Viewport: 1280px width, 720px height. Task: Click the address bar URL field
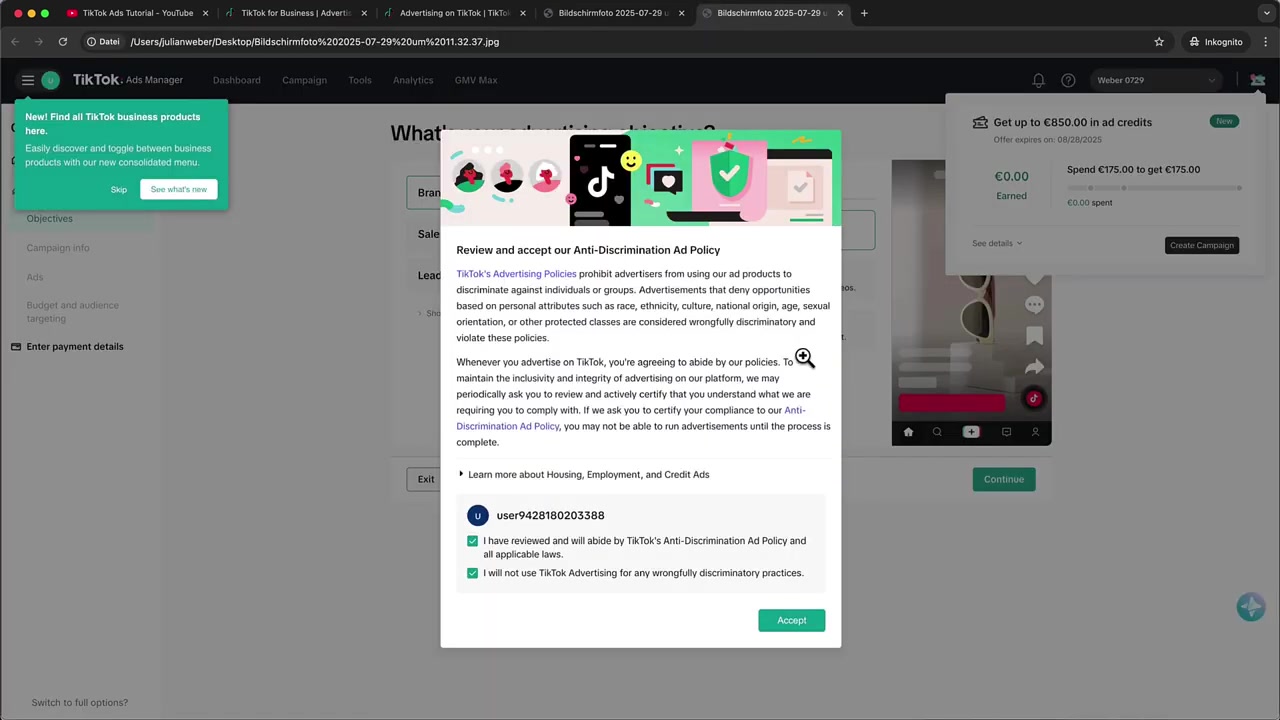(x=640, y=42)
